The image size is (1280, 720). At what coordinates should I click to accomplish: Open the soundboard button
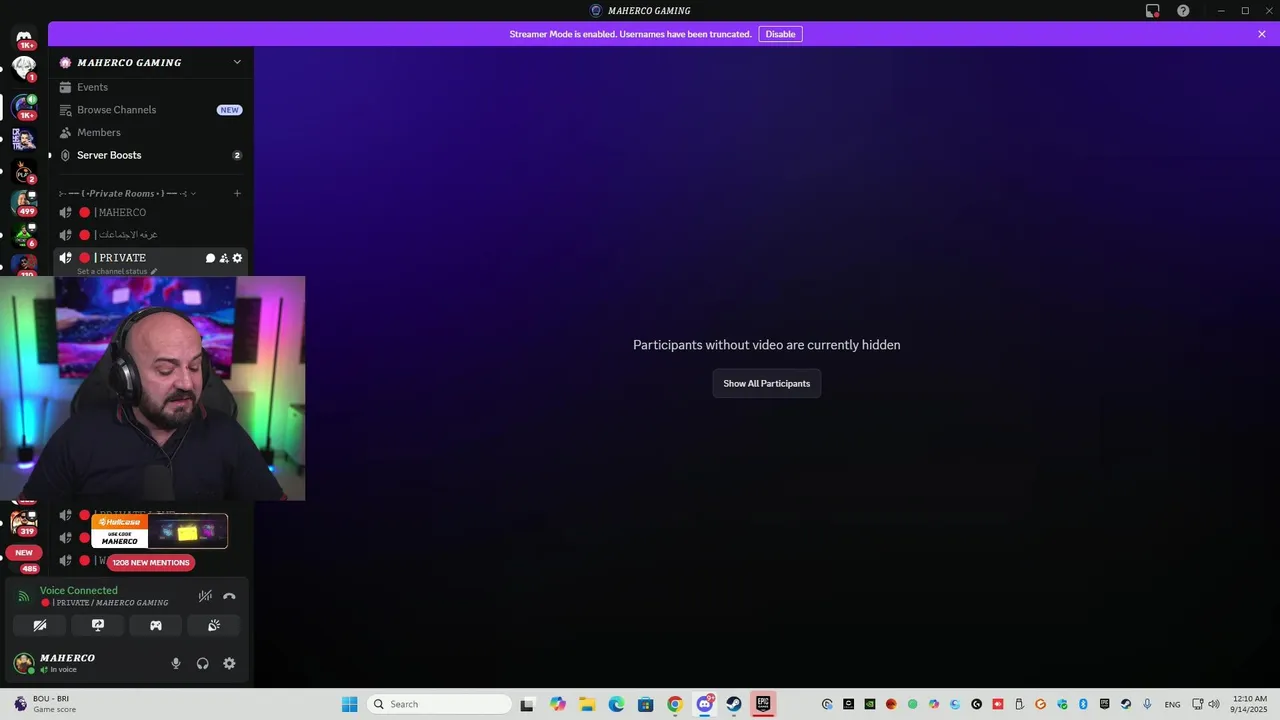214,625
